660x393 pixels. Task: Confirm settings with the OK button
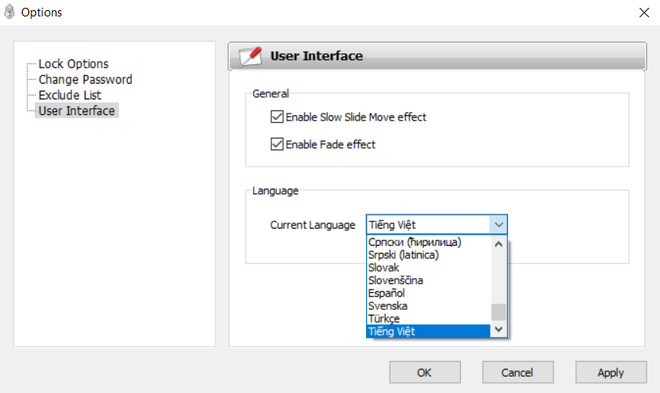424,372
